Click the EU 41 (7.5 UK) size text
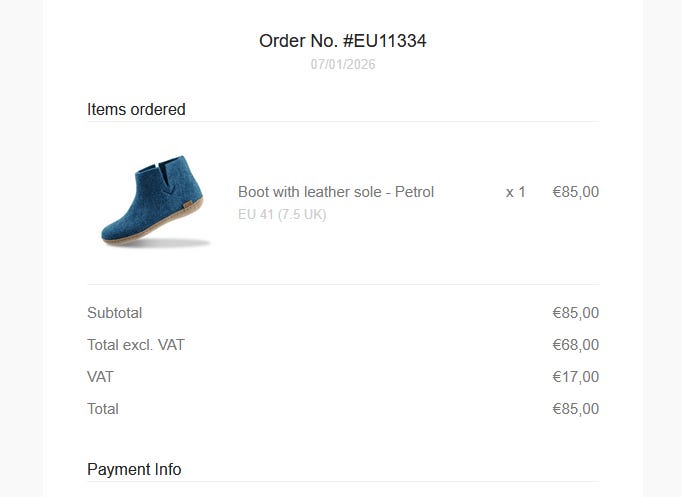 click(x=282, y=214)
